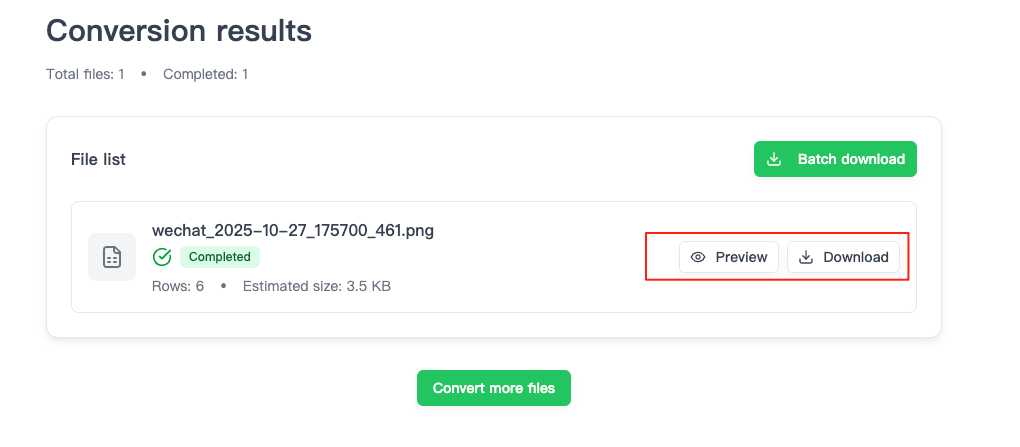Click the download icon in Batch download
The height and width of the screenshot is (447, 1020).
click(774, 159)
